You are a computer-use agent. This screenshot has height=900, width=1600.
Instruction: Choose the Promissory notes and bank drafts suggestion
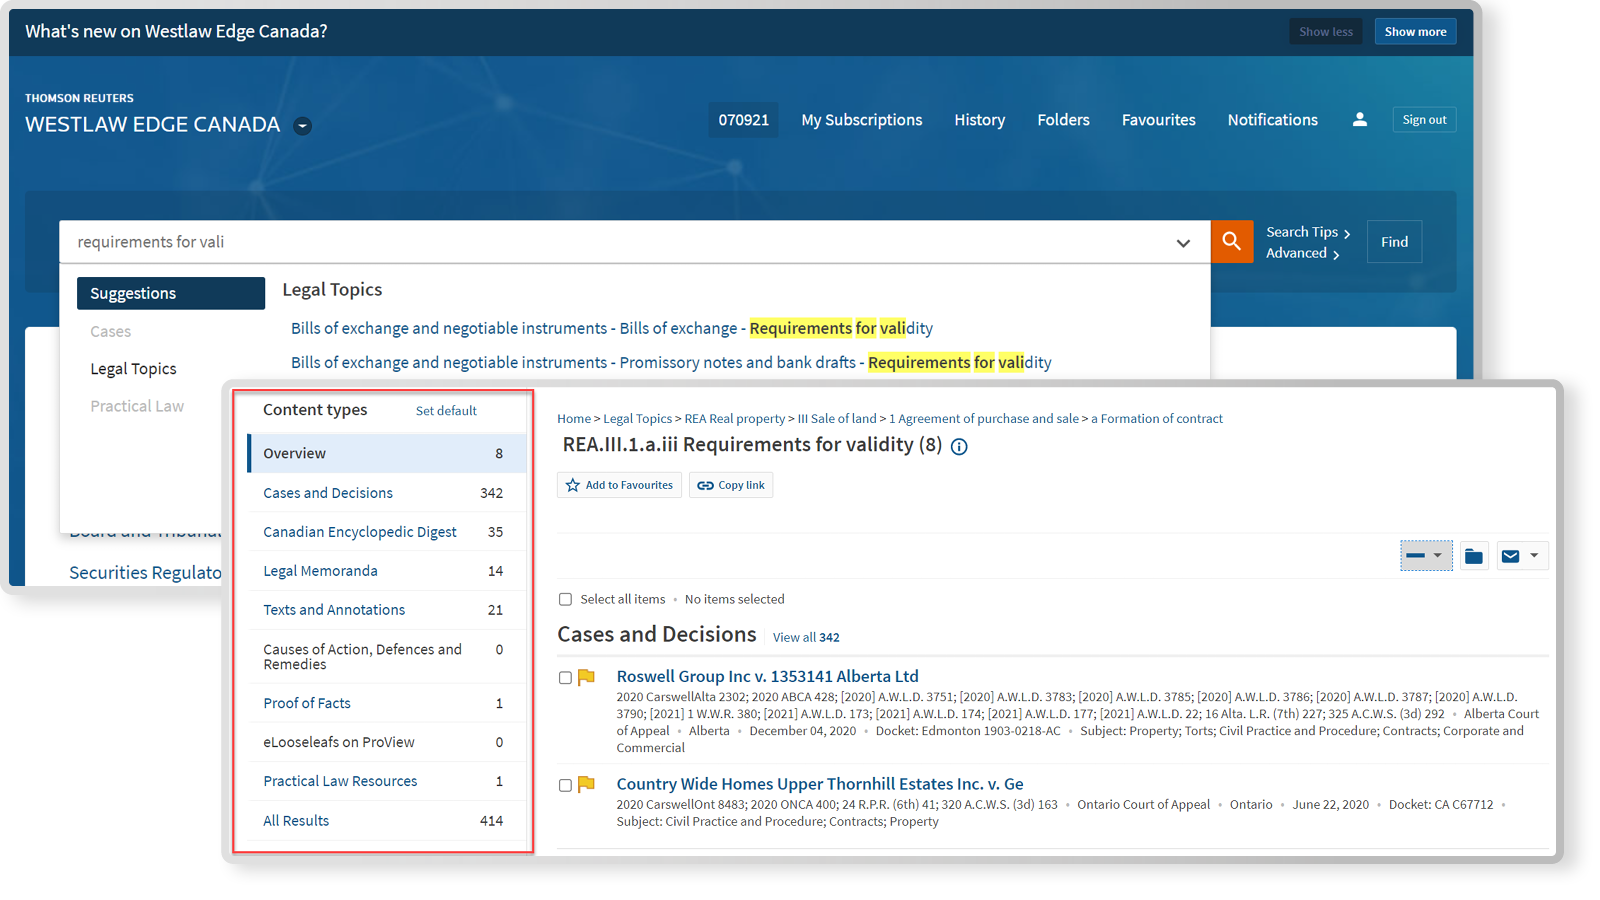tap(671, 362)
